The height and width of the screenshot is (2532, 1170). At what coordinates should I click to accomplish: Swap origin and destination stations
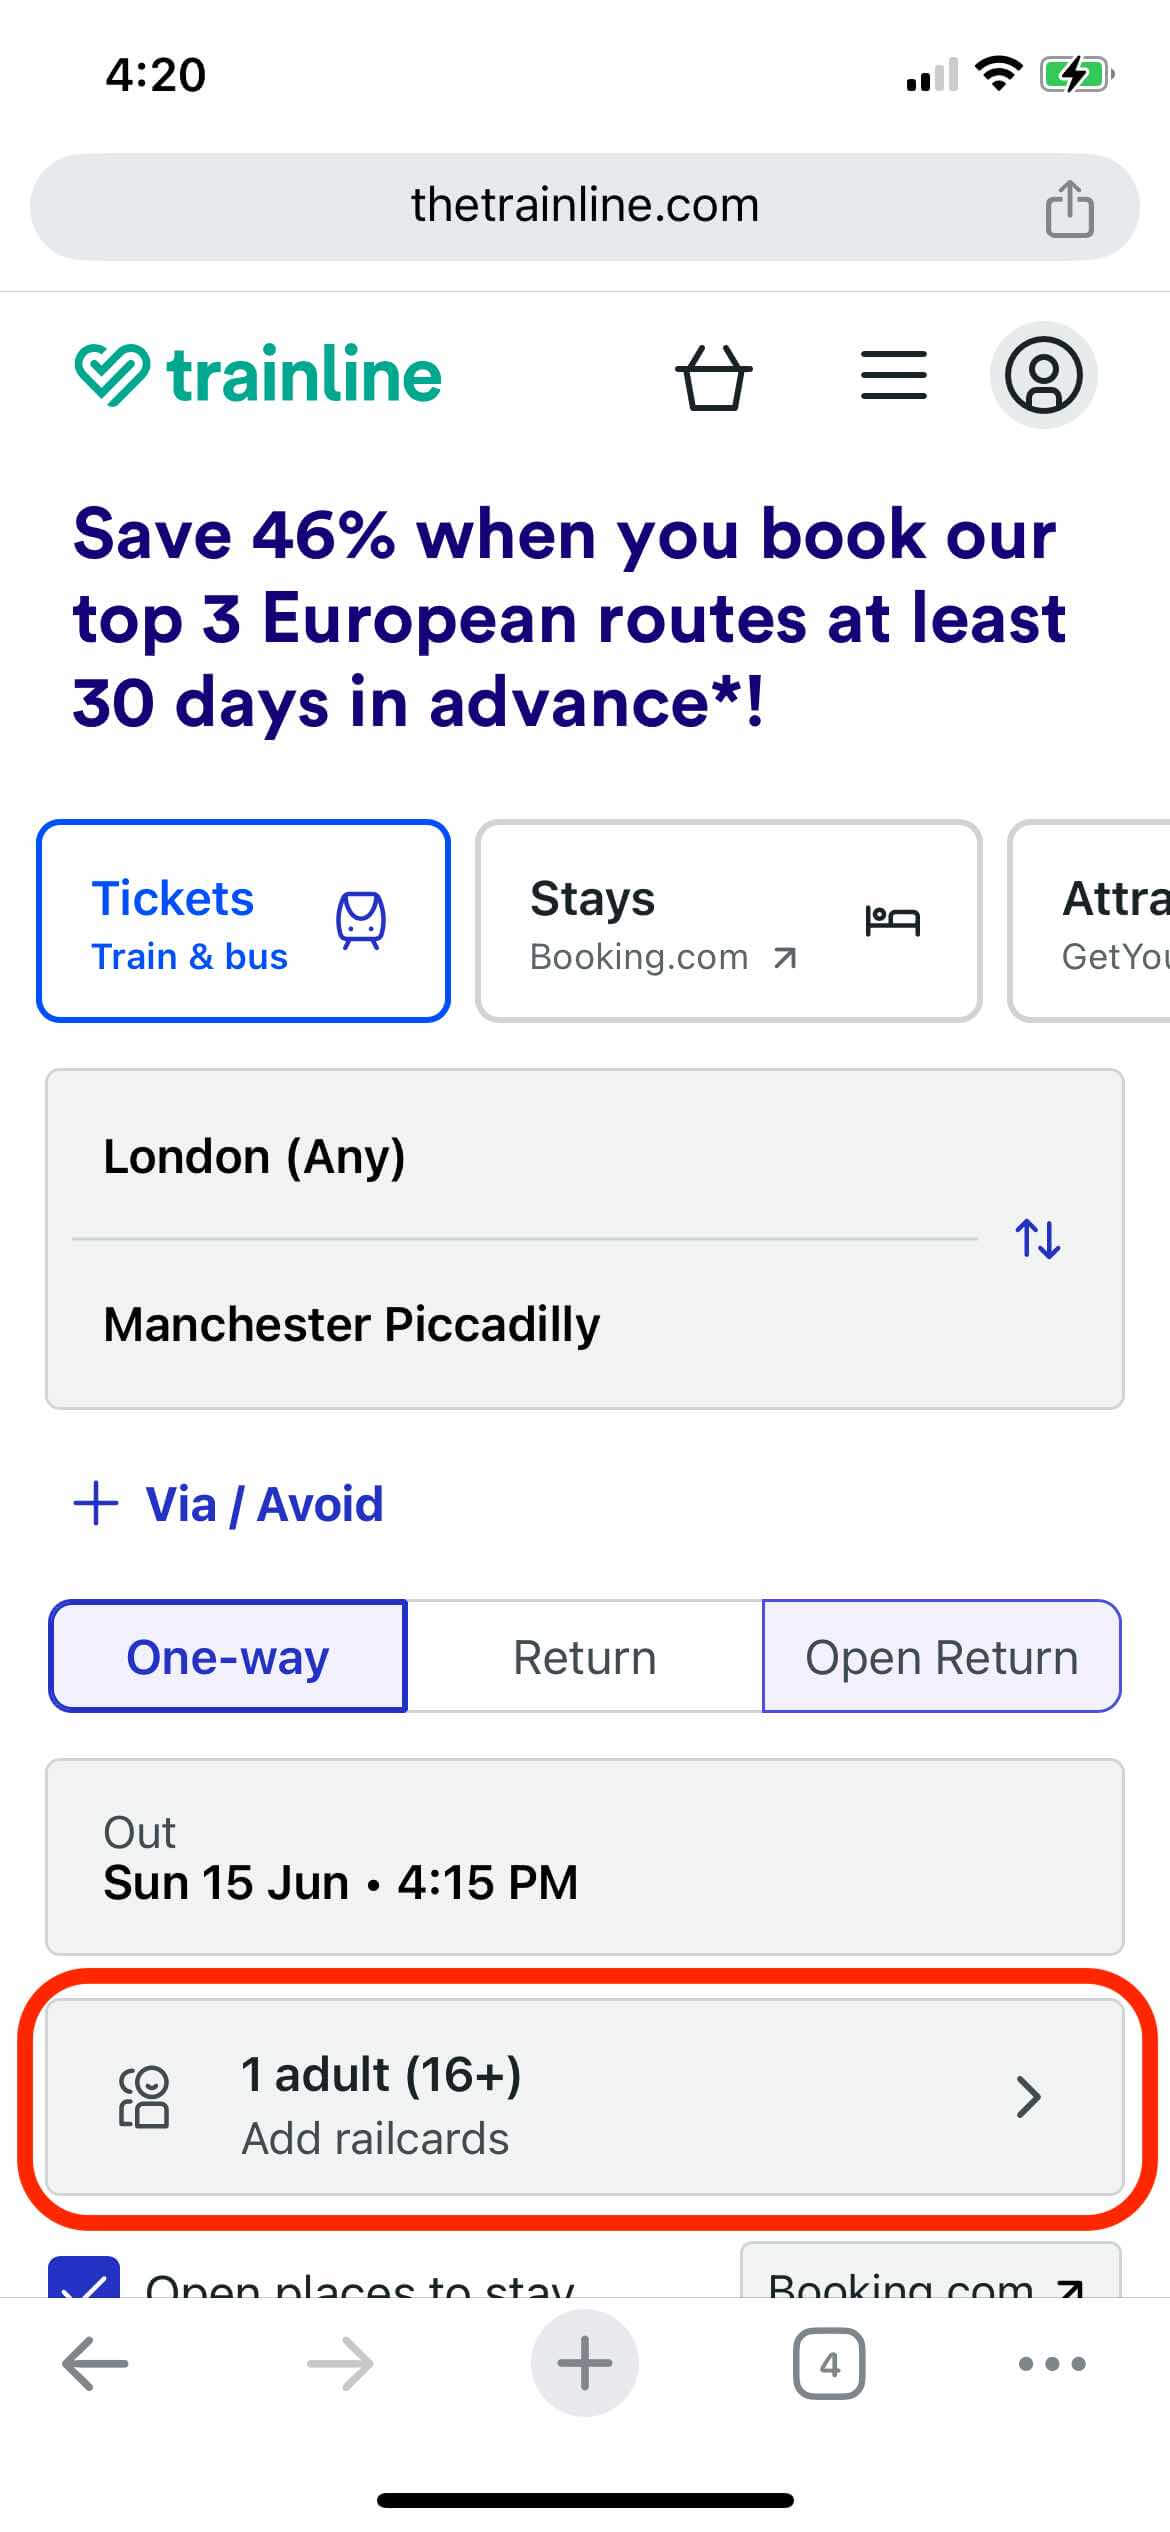click(x=1037, y=1239)
